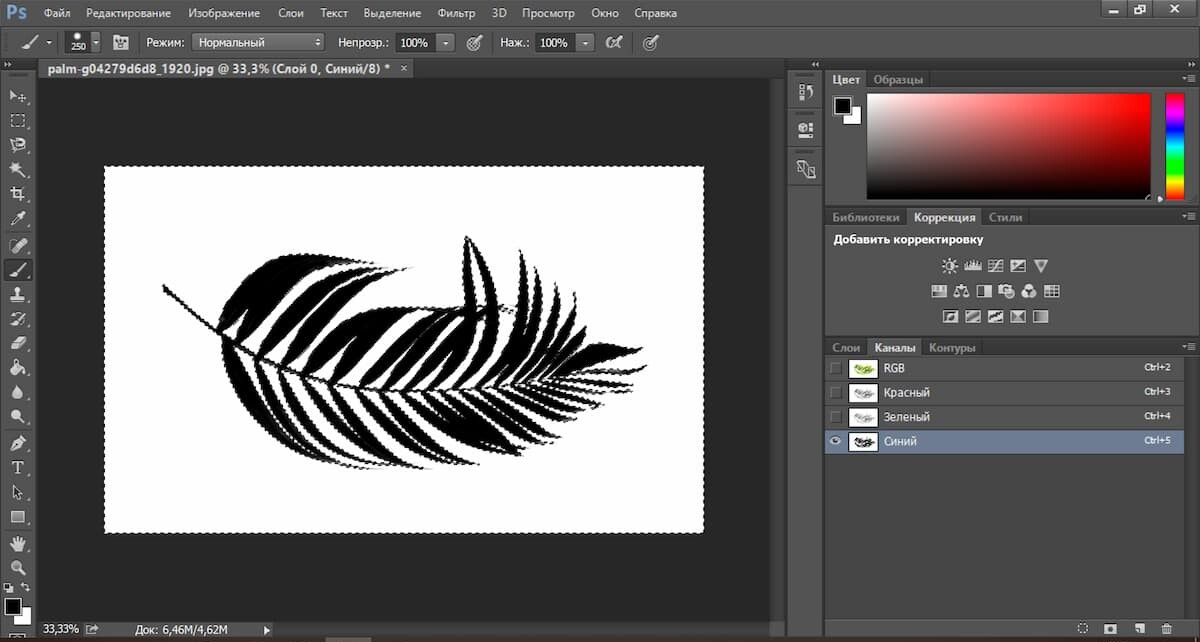Select the Pen tool
Viewport: 1200px width, 642px height.
pyautogui.click(x=18, y=443)
